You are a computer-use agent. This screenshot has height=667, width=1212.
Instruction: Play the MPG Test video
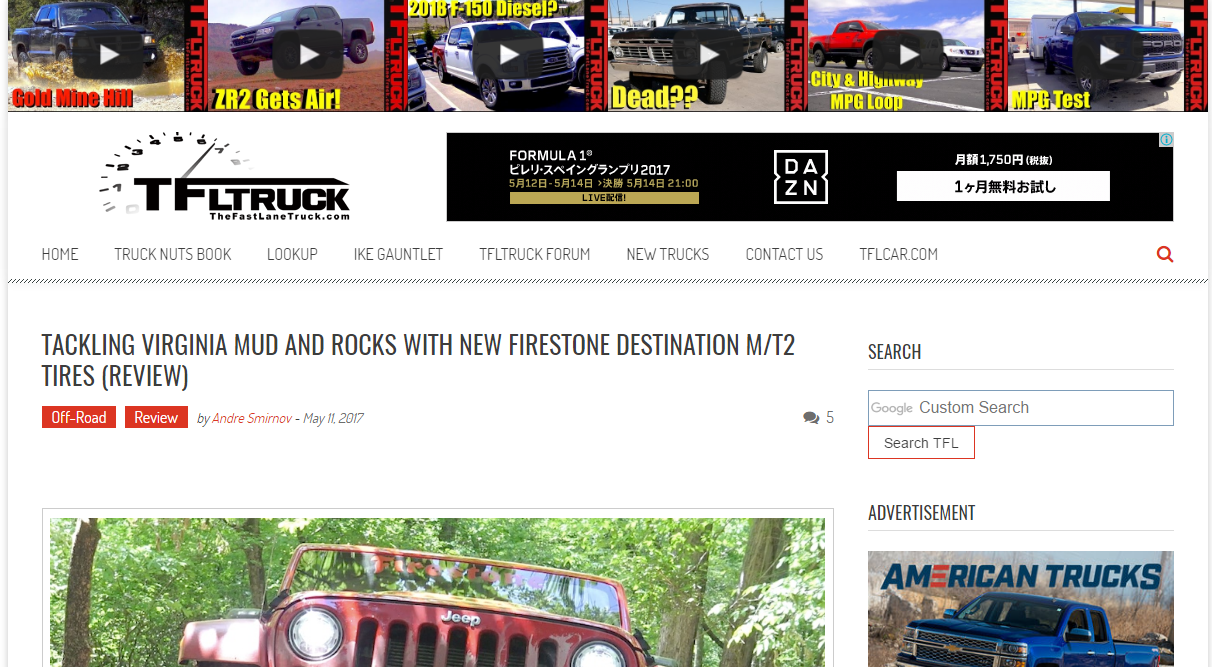[1108, 54]
